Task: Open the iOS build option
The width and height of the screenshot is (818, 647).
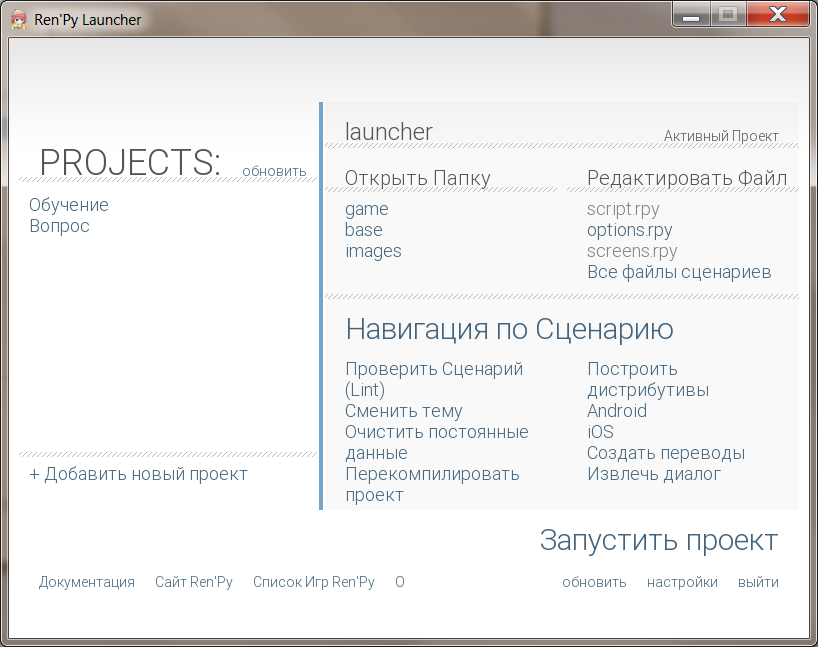Action: coord(600,432)
